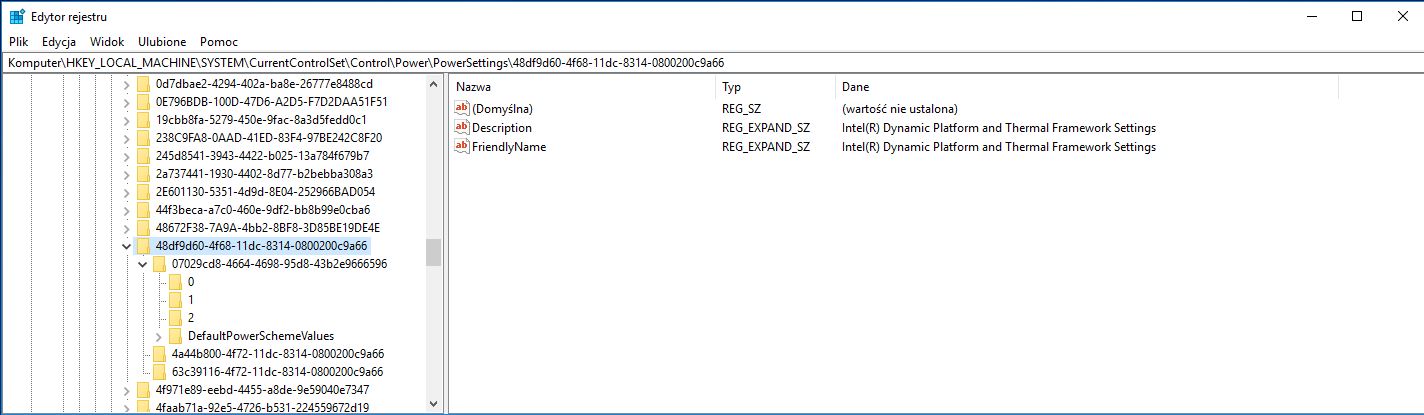This screenshot has height=415, width=1424.
Task: Click the string icon next to FriendlyName value
Action: 461,147
